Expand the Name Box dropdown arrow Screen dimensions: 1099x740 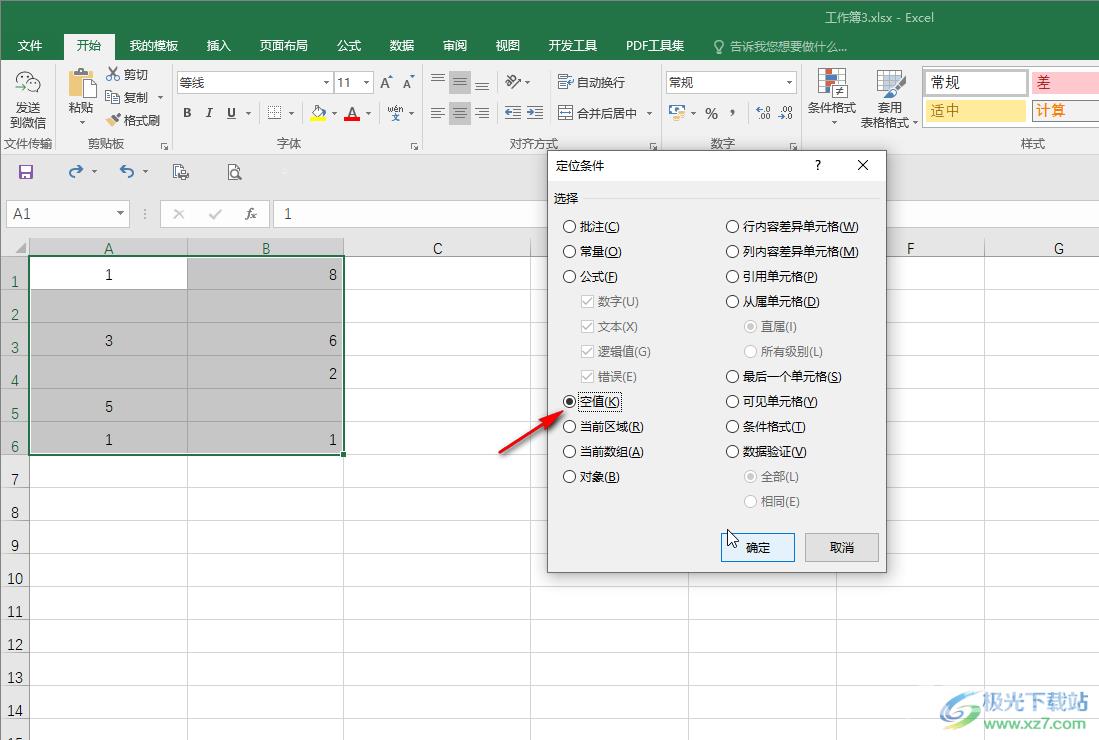coord(121,213)
